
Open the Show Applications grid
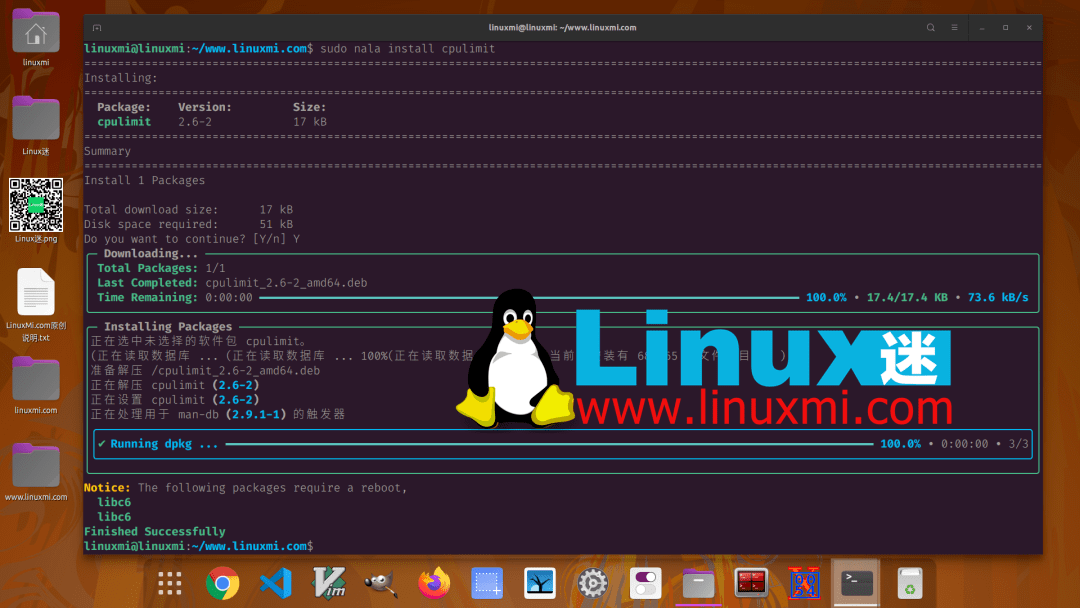coord(169,583)
